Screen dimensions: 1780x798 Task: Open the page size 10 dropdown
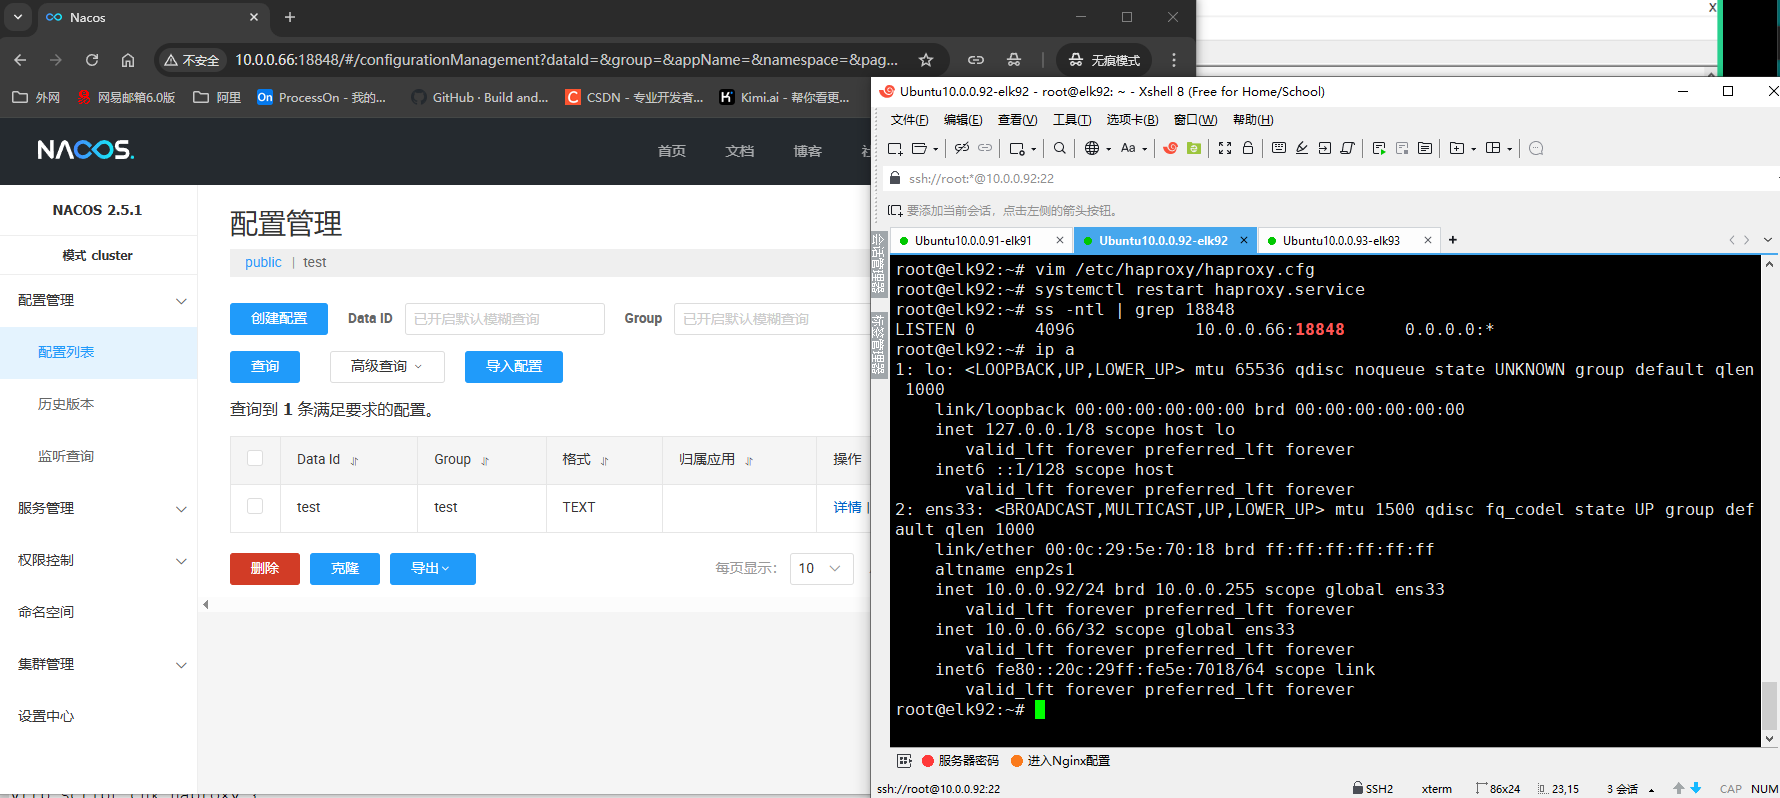pyautogui.click(x=821, y=568)
